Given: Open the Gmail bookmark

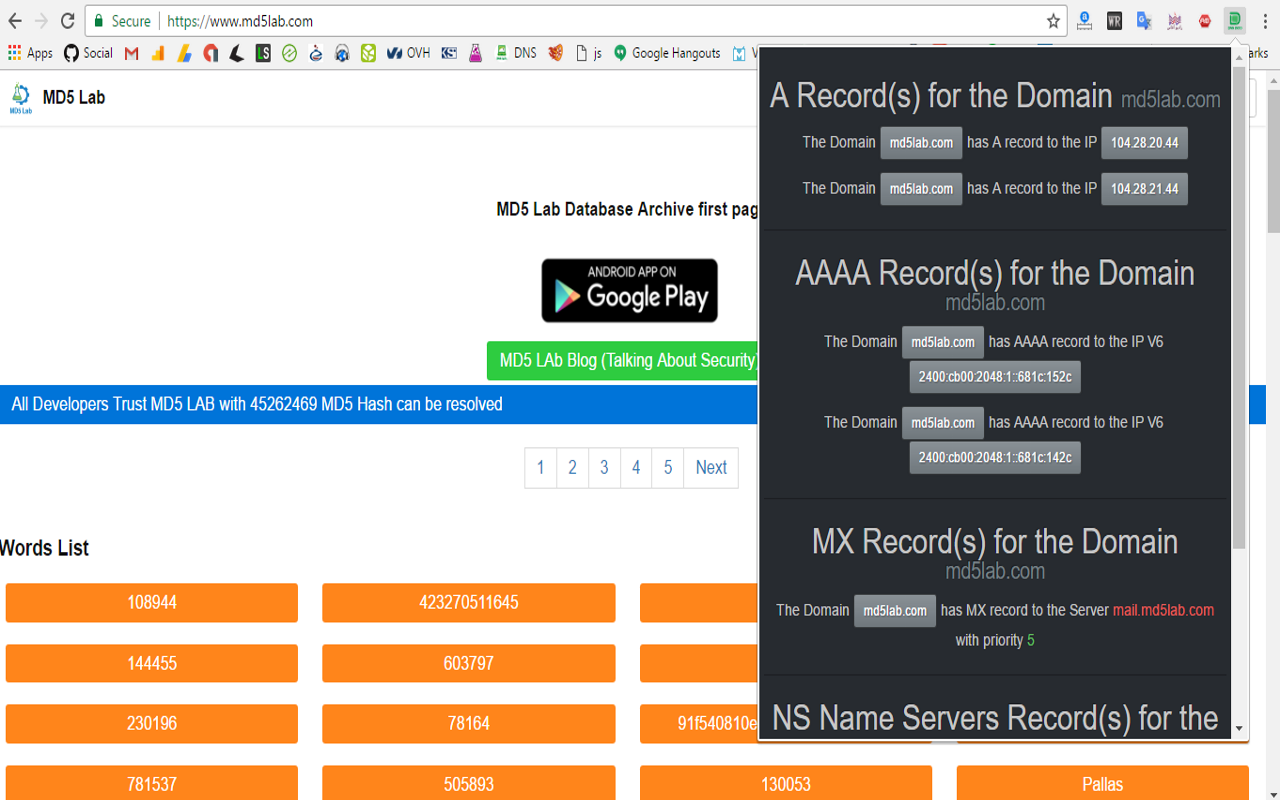Looking at the screenshot, I should click(x=132, y=53).
